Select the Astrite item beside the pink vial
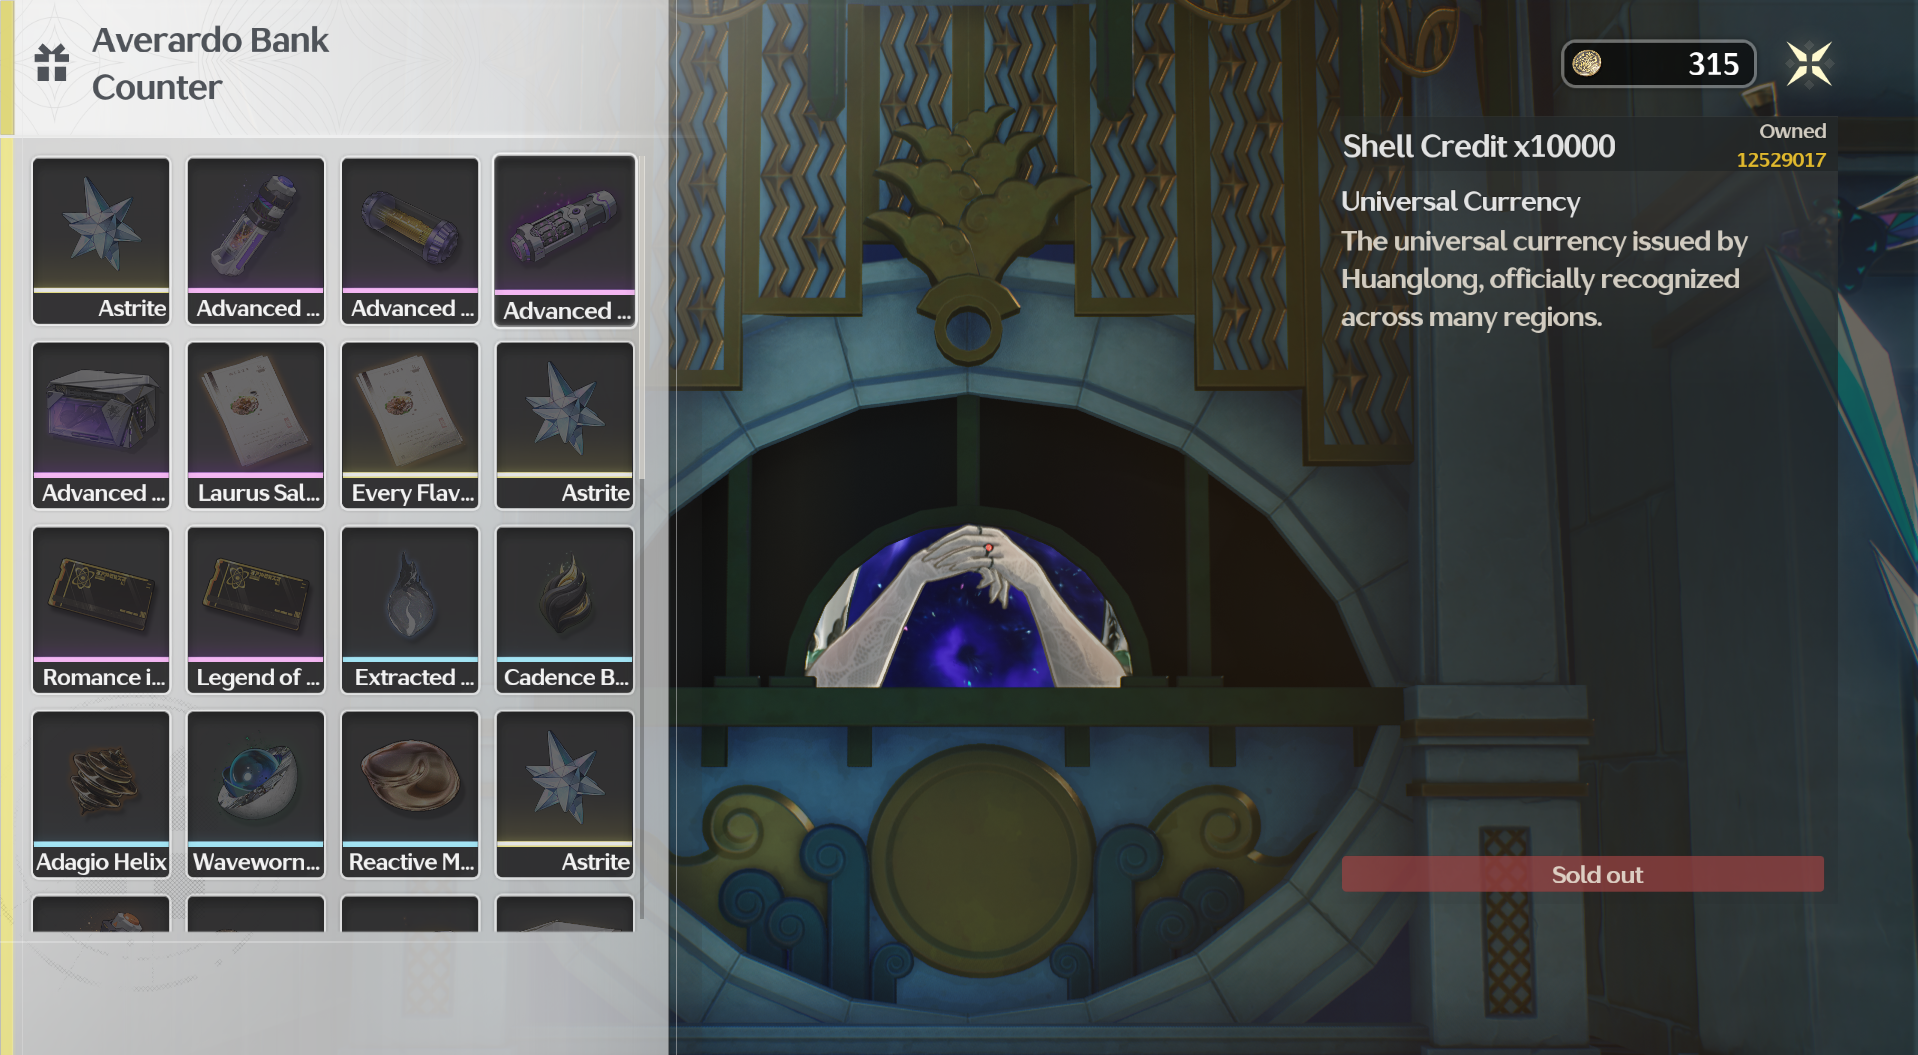 pos(101,240)
